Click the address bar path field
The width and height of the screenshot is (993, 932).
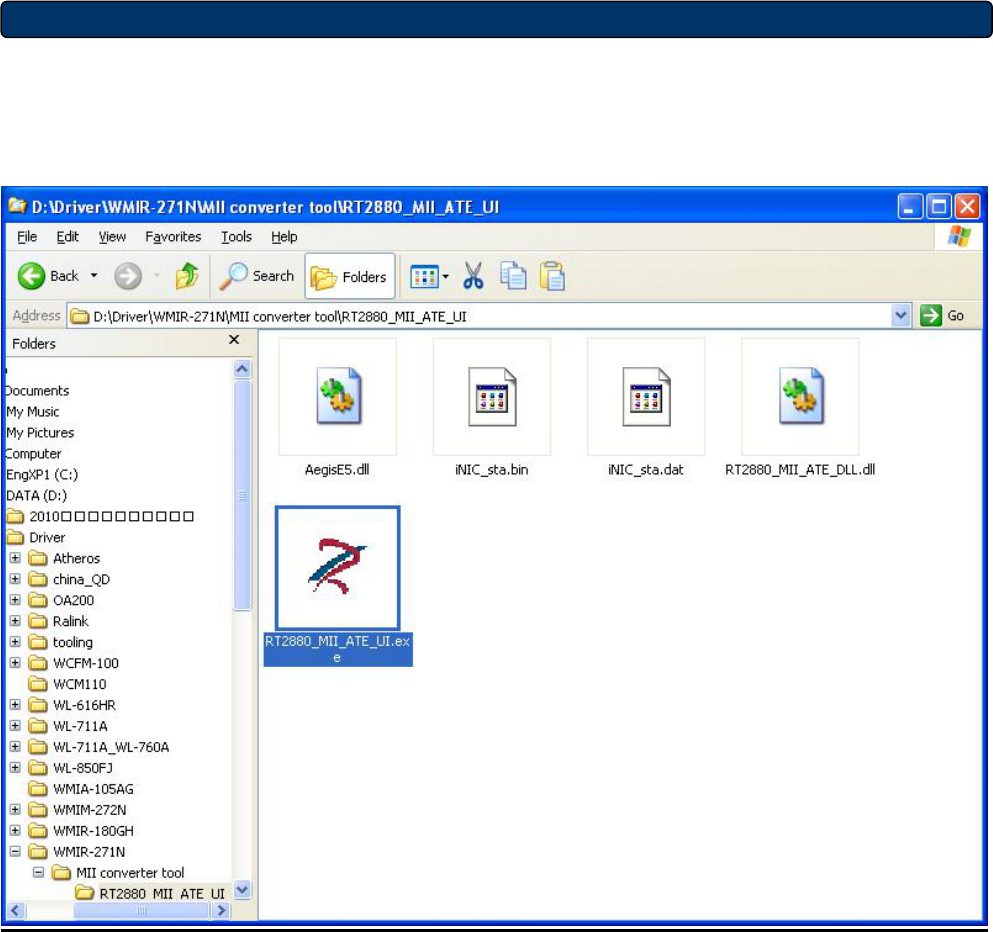point(480,315)
